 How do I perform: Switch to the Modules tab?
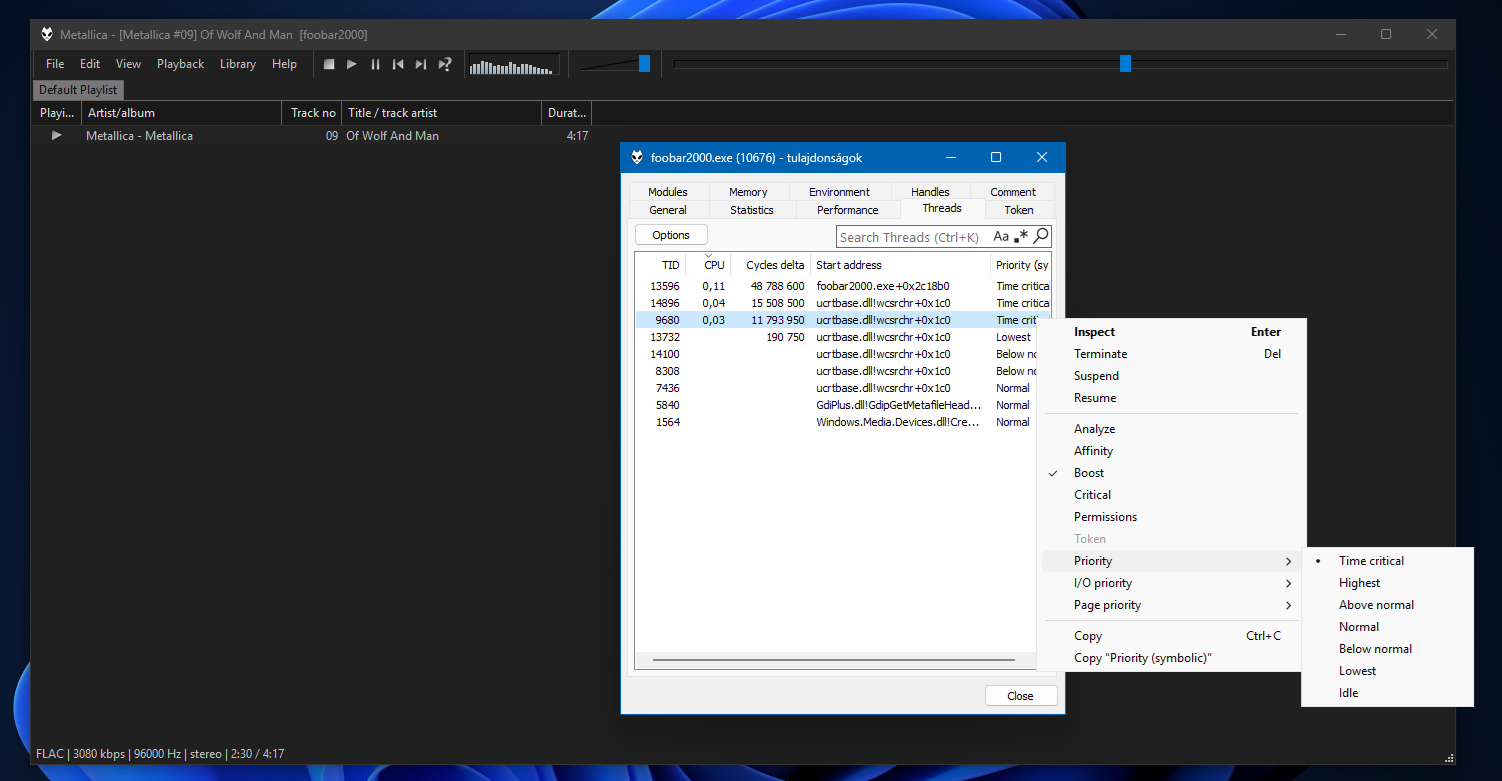tap(668, 192)
